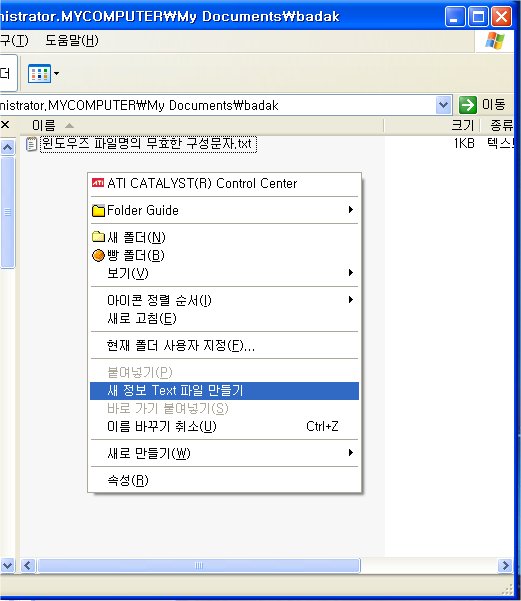Viewport: 521px width, 601px height.
Task: Select 속성(R) in context menu
Action: pyautogui.click(x=224, y=480)
